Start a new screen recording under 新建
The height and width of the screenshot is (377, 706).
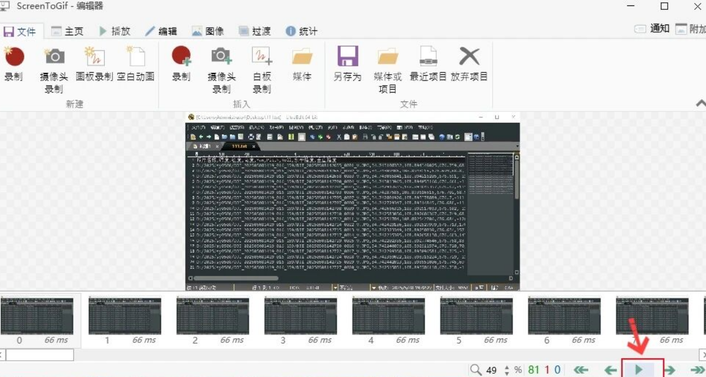coord(14,64)
